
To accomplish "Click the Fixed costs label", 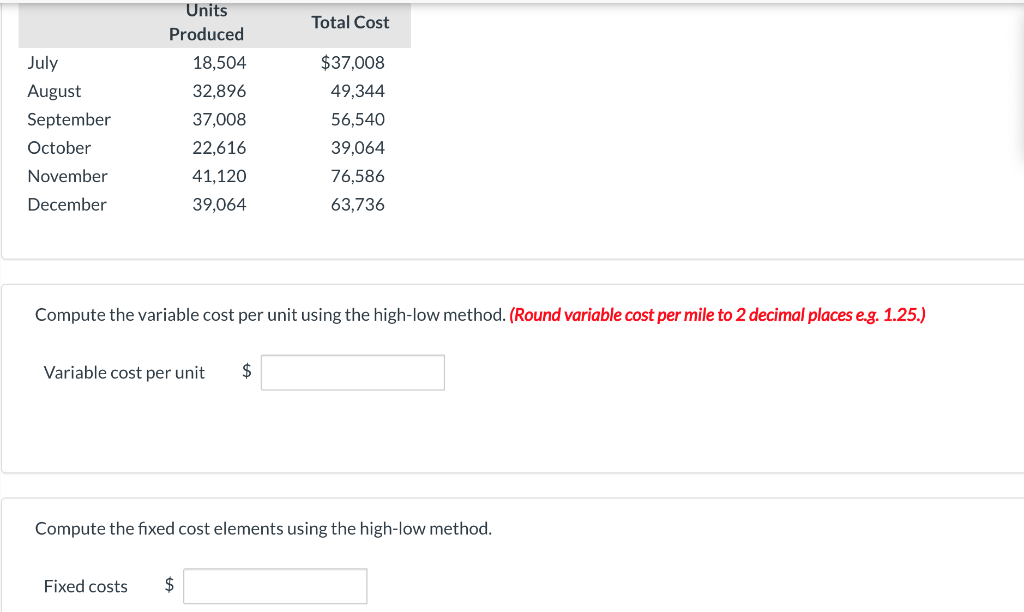I will coord(85,586).
